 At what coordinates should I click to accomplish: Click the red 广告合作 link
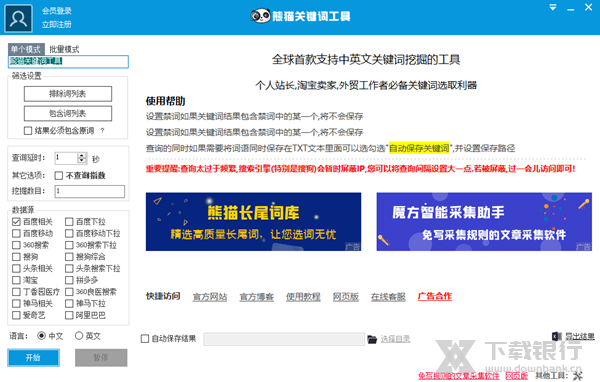point(435,296)
